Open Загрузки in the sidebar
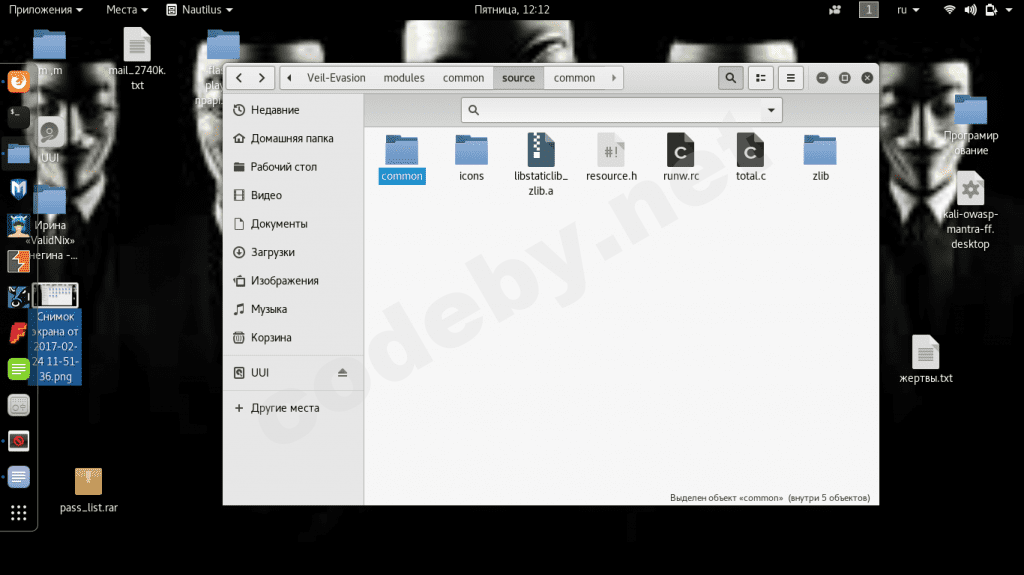The width and height of the screenshot is (1024, 575). point(293,252)
